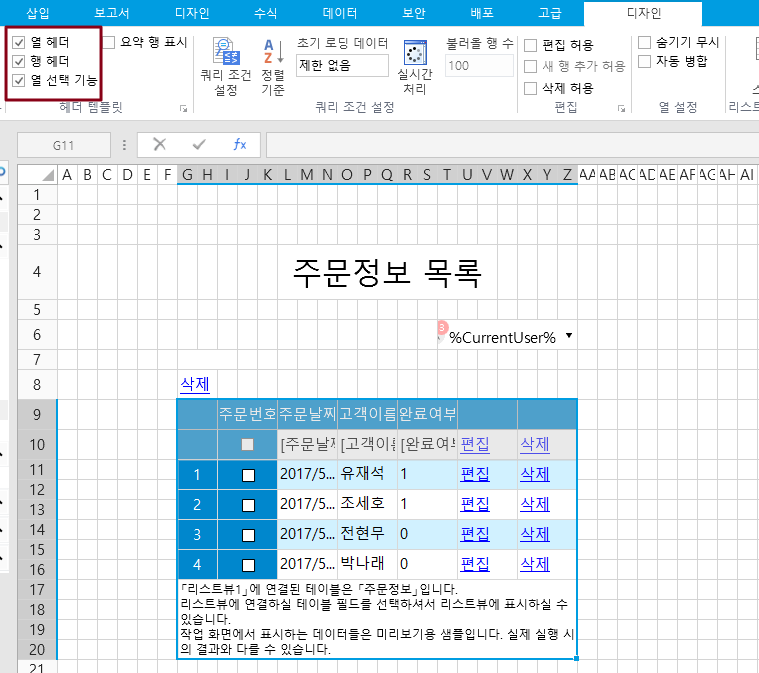Open the 쿼리 조건 설정 tool

[224, 67]
